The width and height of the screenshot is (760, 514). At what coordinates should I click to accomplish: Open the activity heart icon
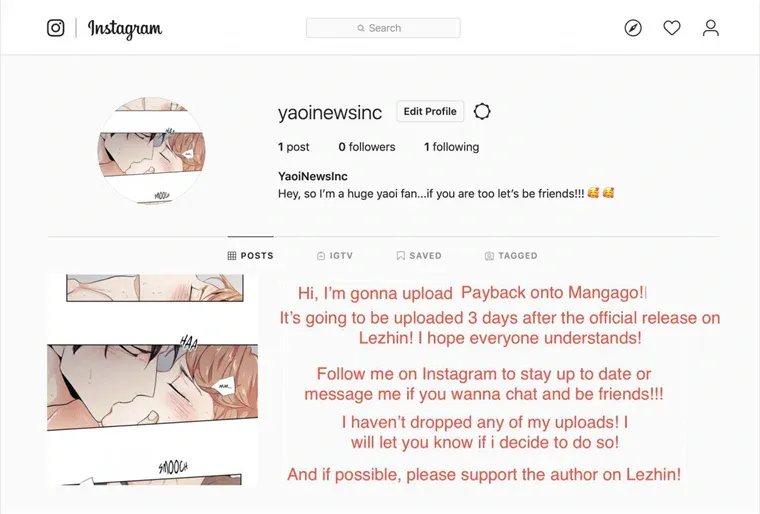(x=672, y=28)
